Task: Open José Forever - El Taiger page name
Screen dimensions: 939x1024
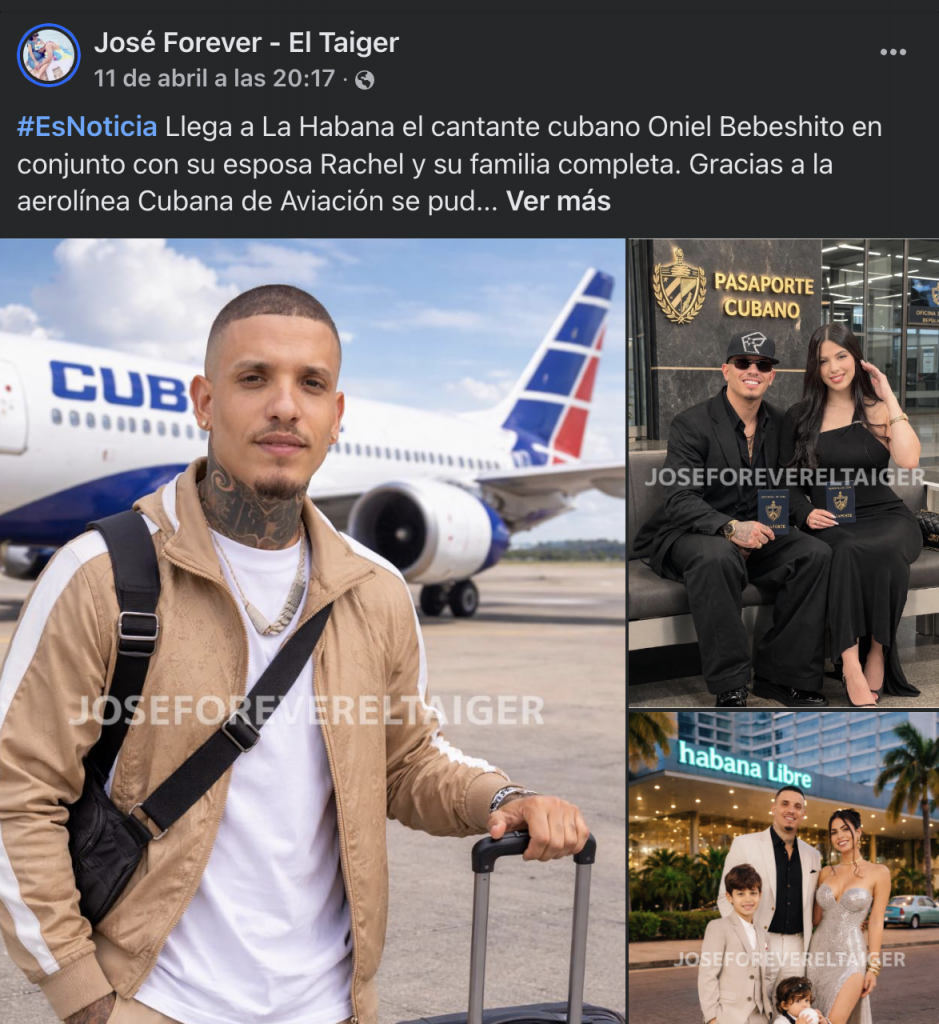Action: pyautogui.click(x=246, y=43)
